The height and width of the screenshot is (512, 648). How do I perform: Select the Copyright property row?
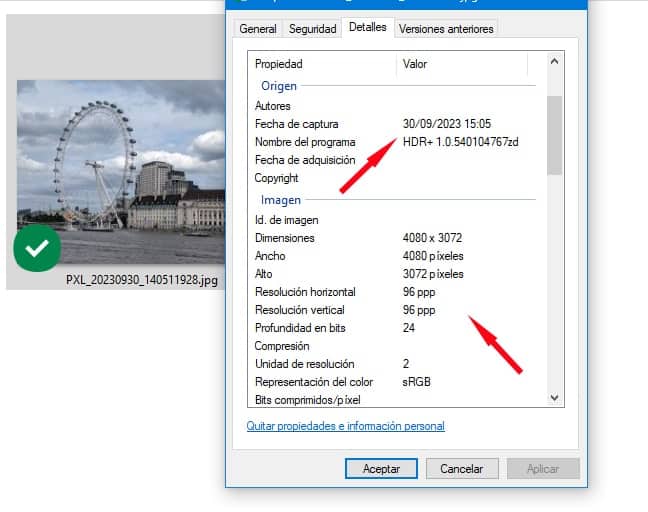point(395,178)
